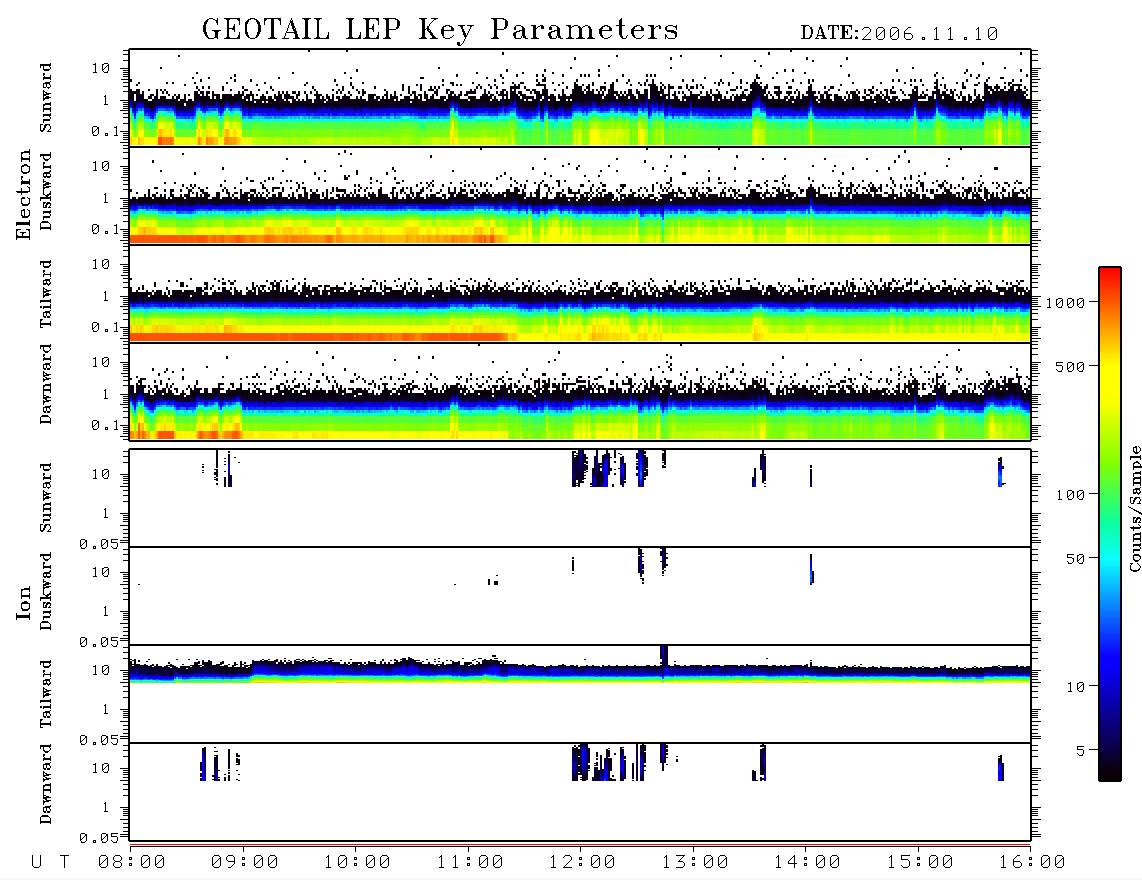The image size is (1142, 880).
Task: Click the vertical 'Electron' group label
Action: tap(23, 195)
